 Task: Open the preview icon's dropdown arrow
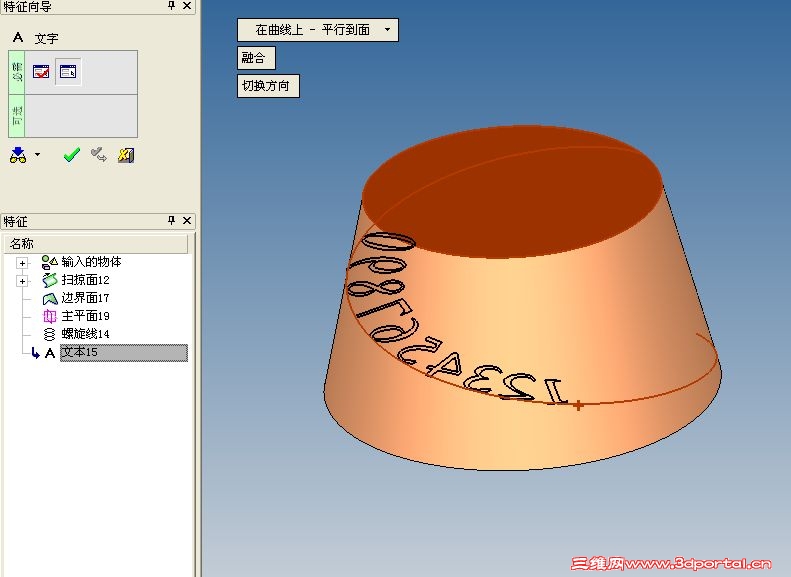coord(37,154)
